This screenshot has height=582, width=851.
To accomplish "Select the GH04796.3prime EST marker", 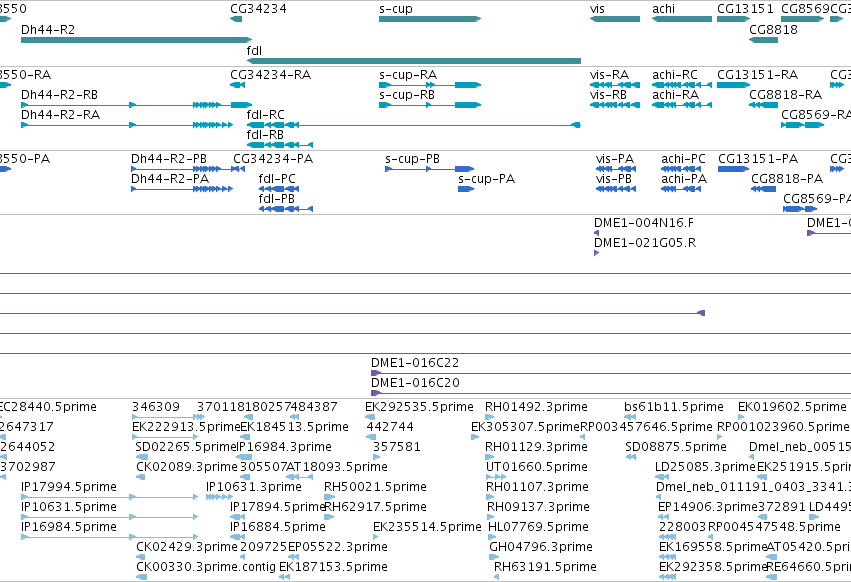I will (x=493, y=558).
